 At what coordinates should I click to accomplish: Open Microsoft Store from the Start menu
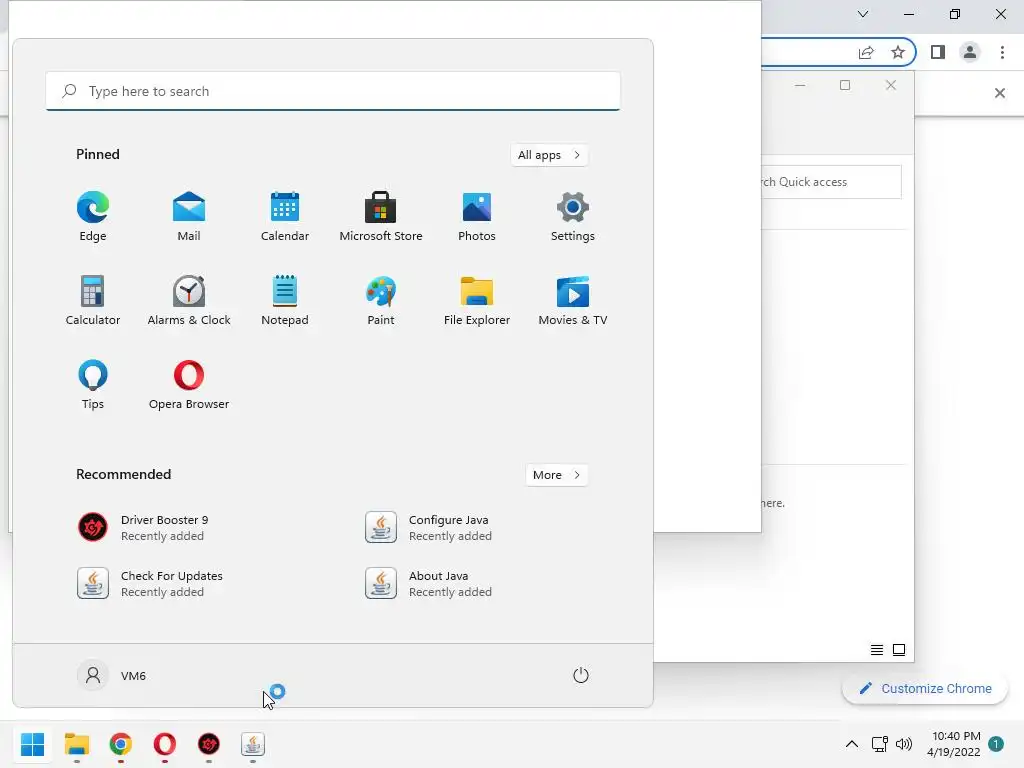(381, 217)
